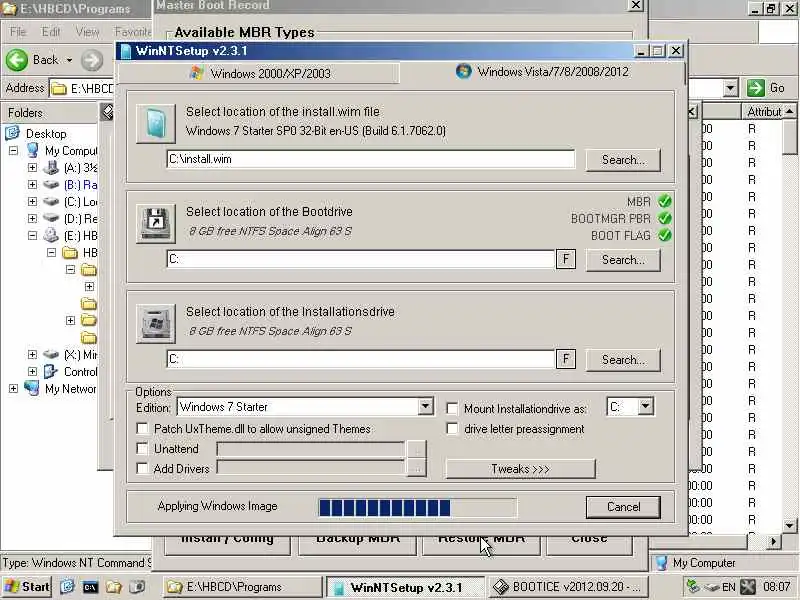The image size is (800, 600).
Task: Click the Start button
Action: [27, 587]
